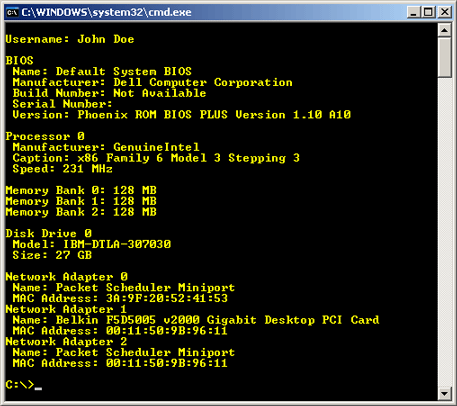
Task: Click the C:\WINDOWS\system32\cmd.exe title bar text
Action: (x=106, y=12)
